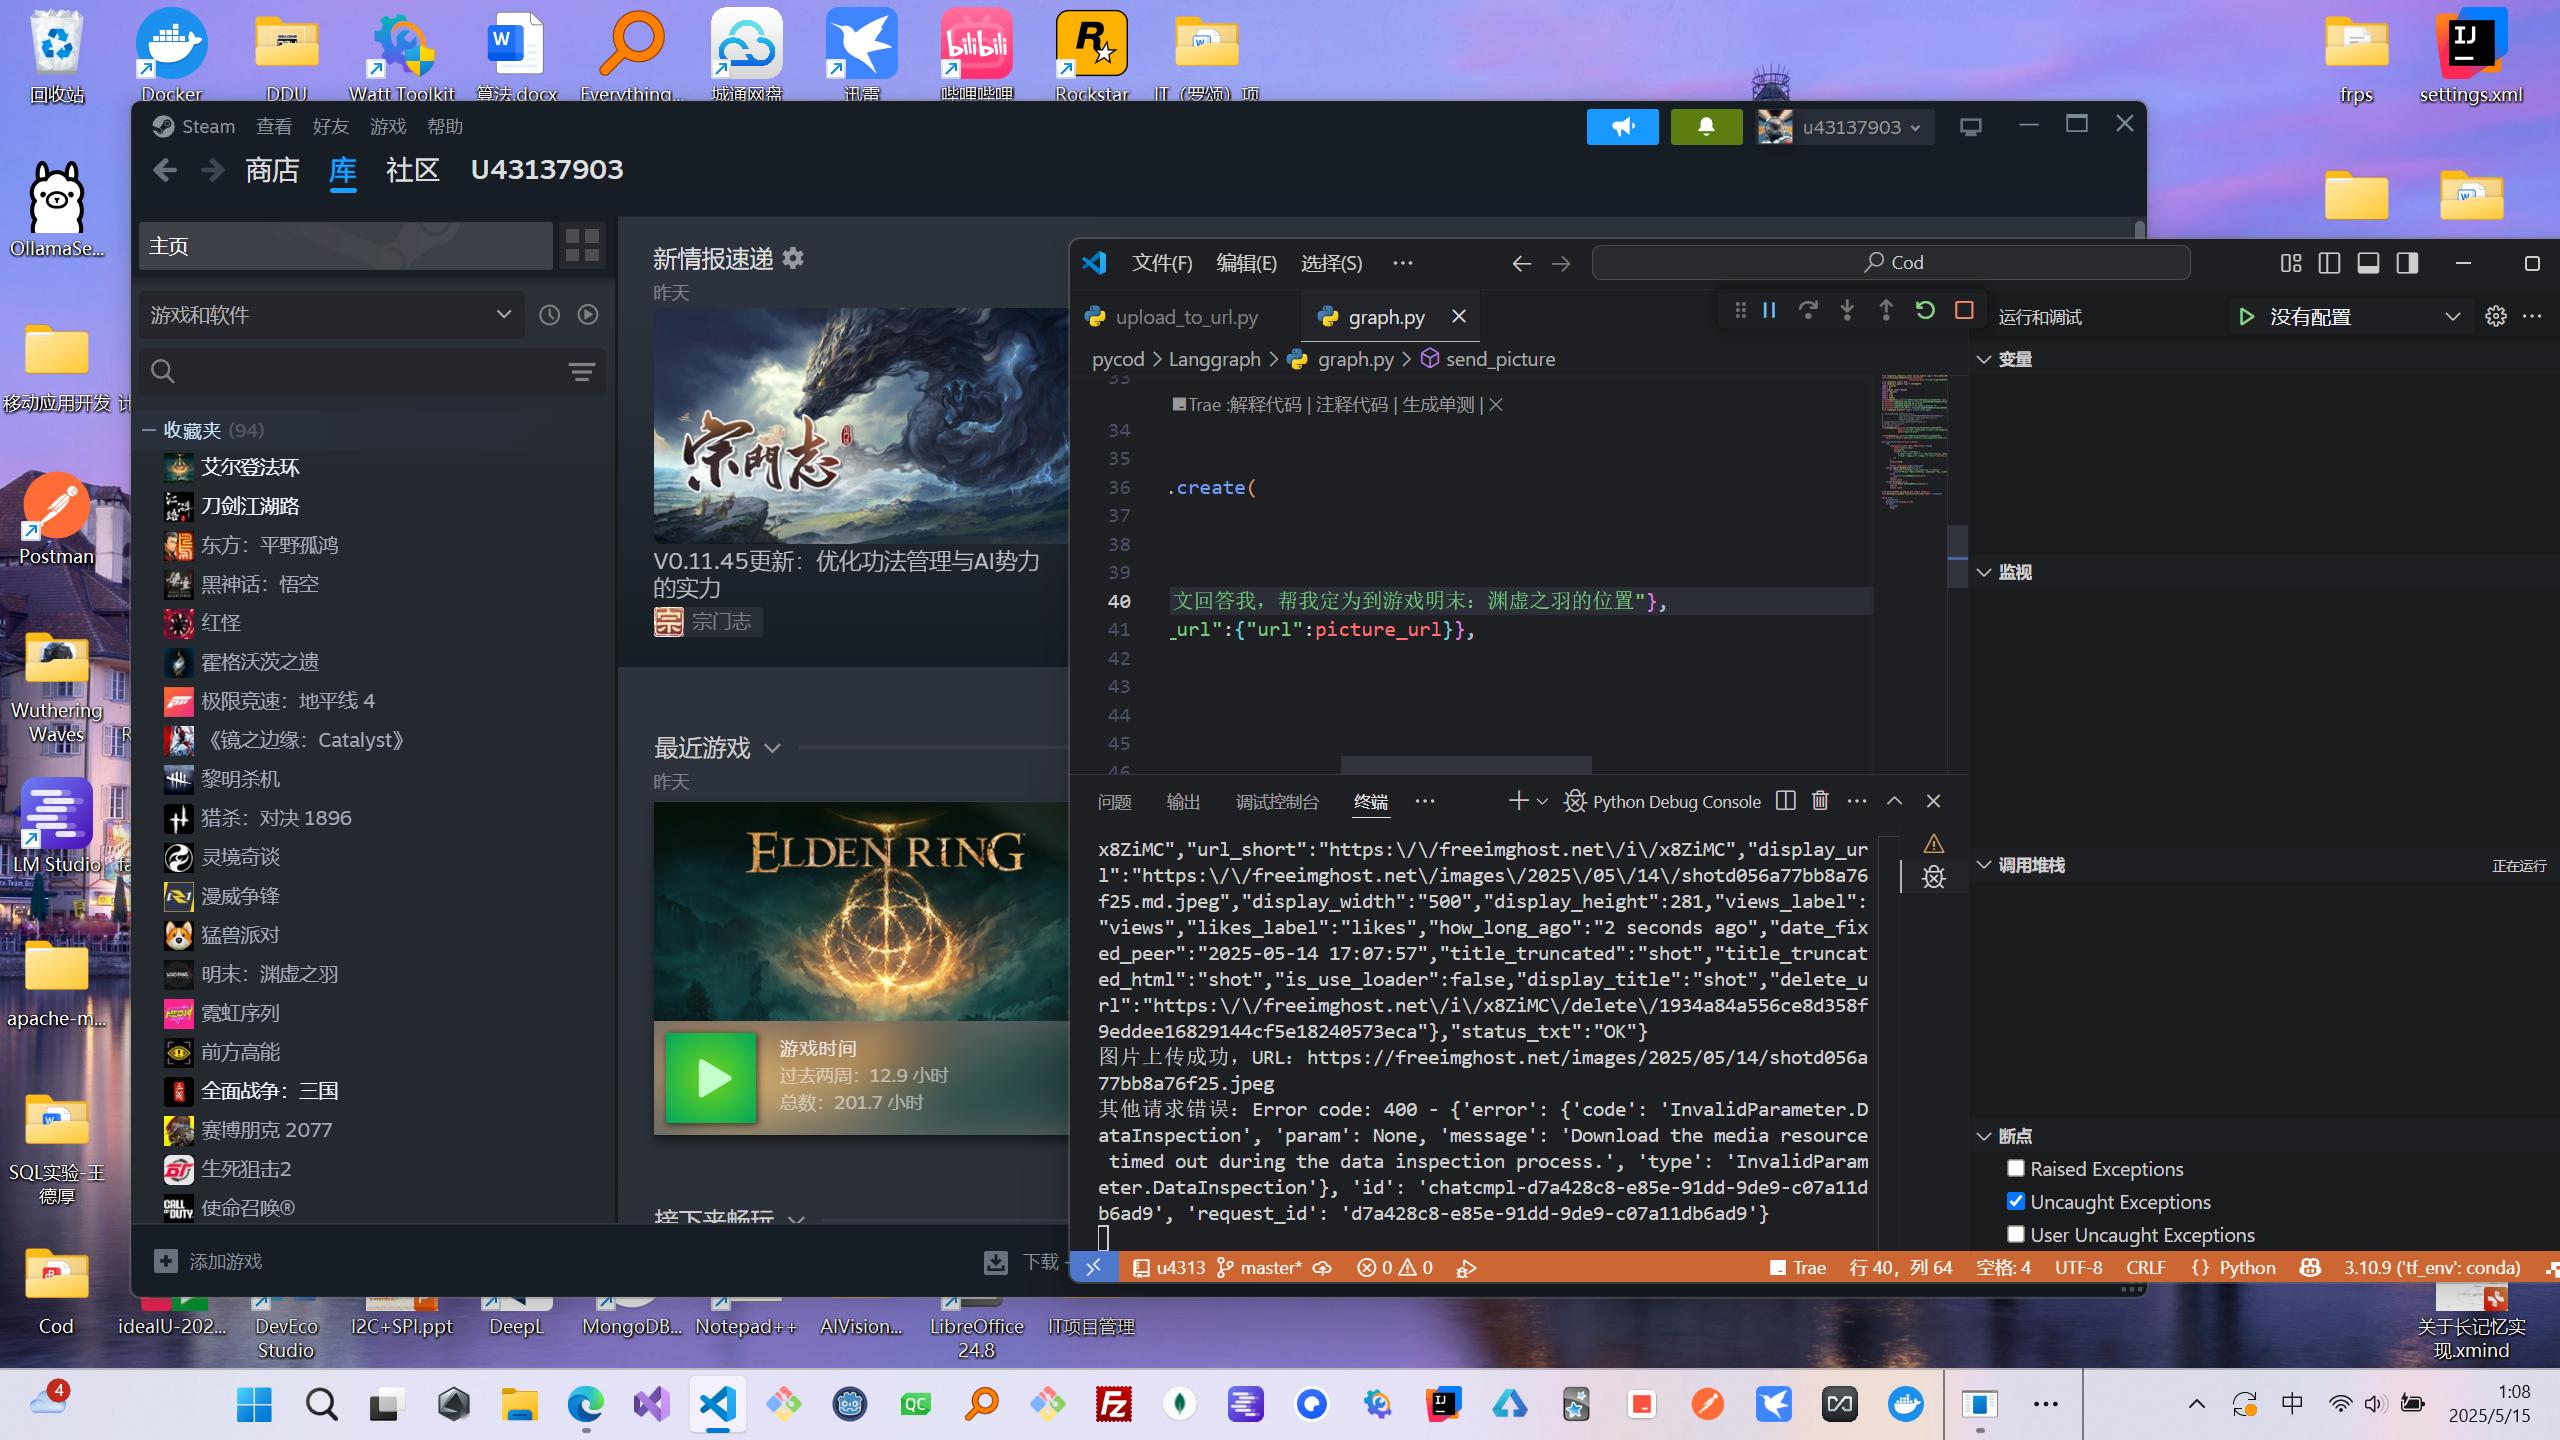Viewport: 2560px width, 1440px height.
Task: Open new terminal profile dropdown arrow
Action: tap(1542, 801)
